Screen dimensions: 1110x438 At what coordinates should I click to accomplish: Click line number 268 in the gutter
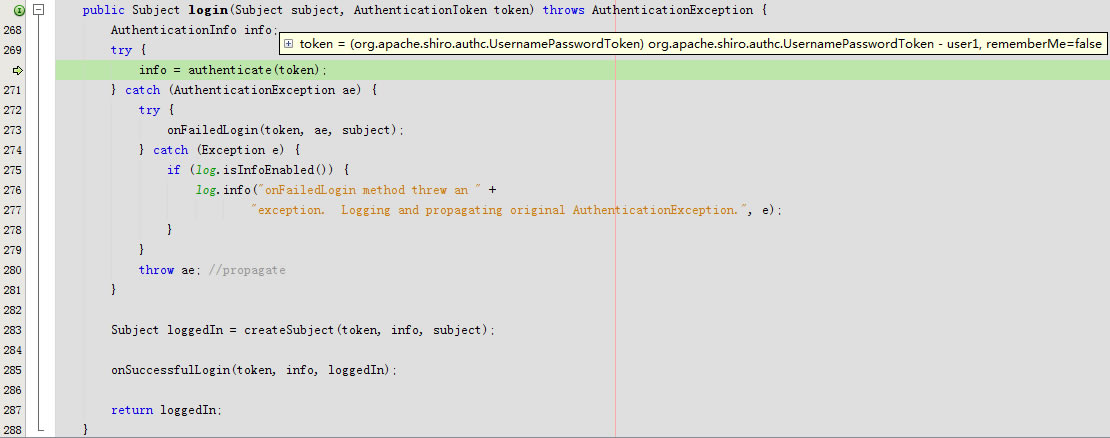pos(13,30)
